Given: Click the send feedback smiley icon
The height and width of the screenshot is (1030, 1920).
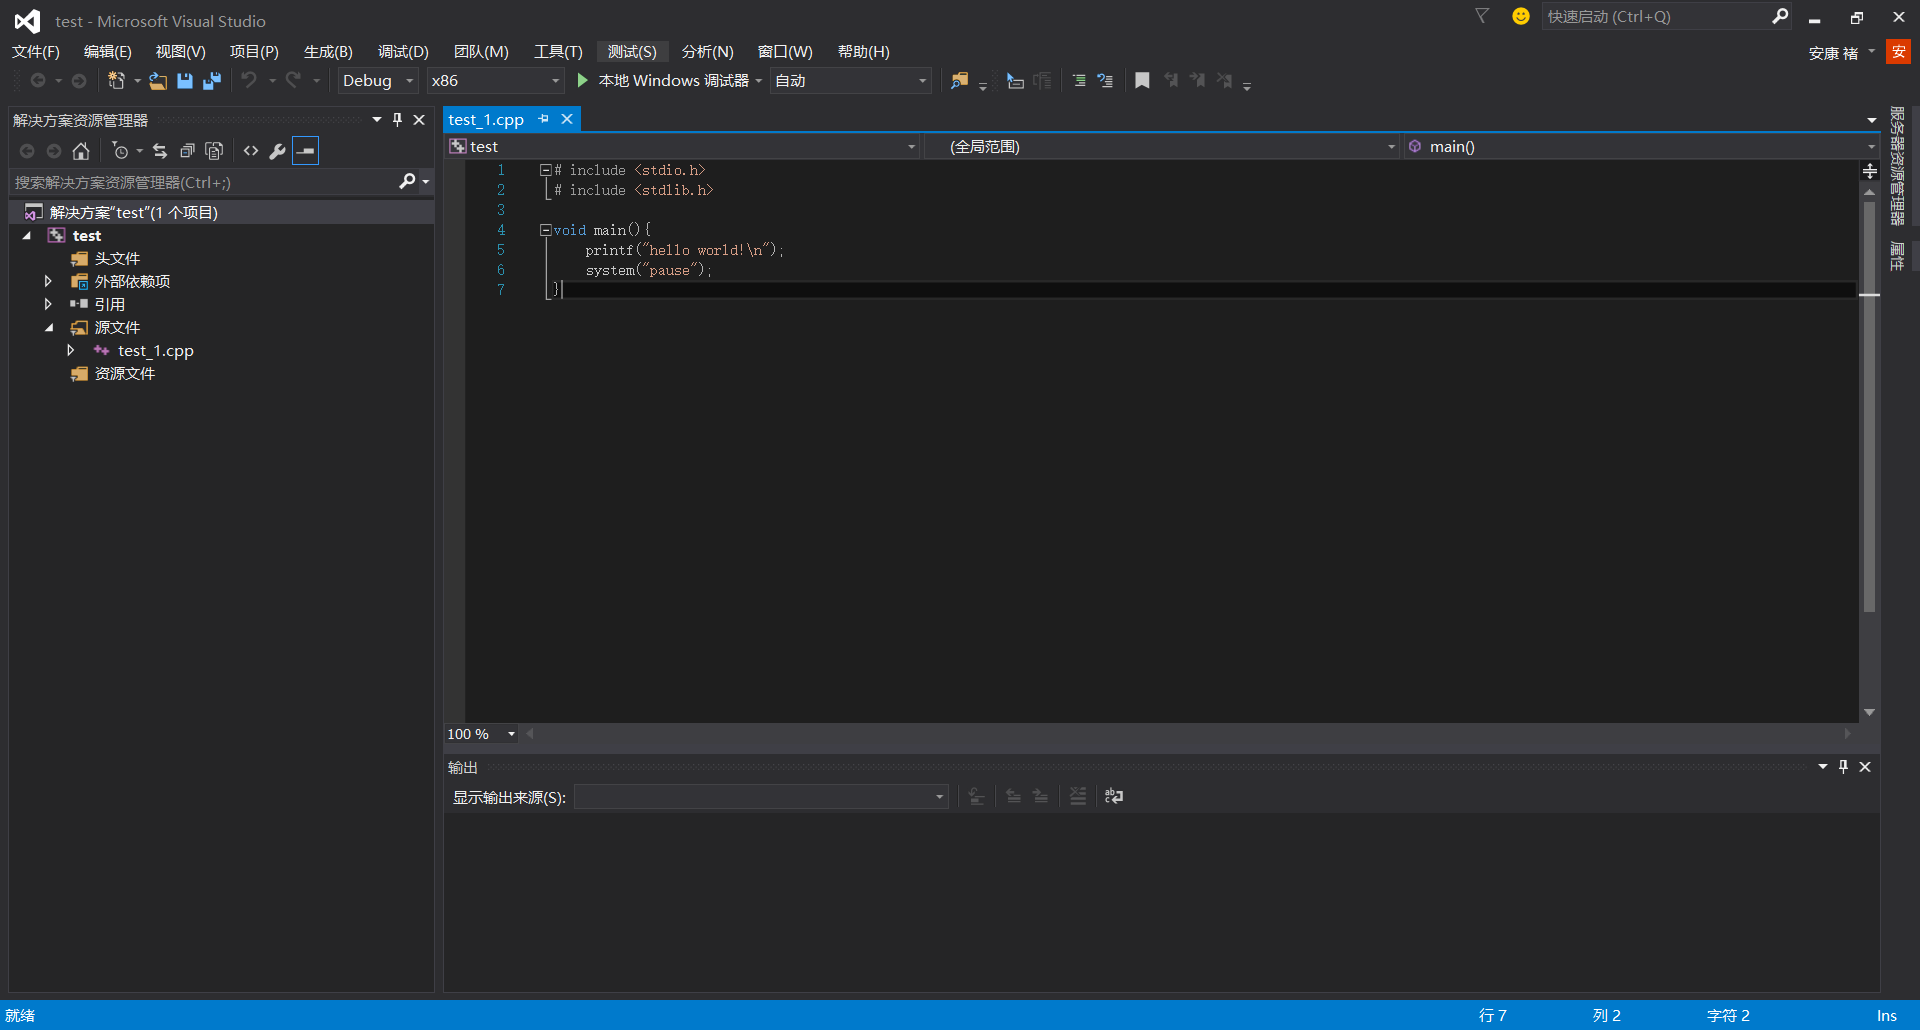Looking at the screenshot, I should tap(1520, 16).
